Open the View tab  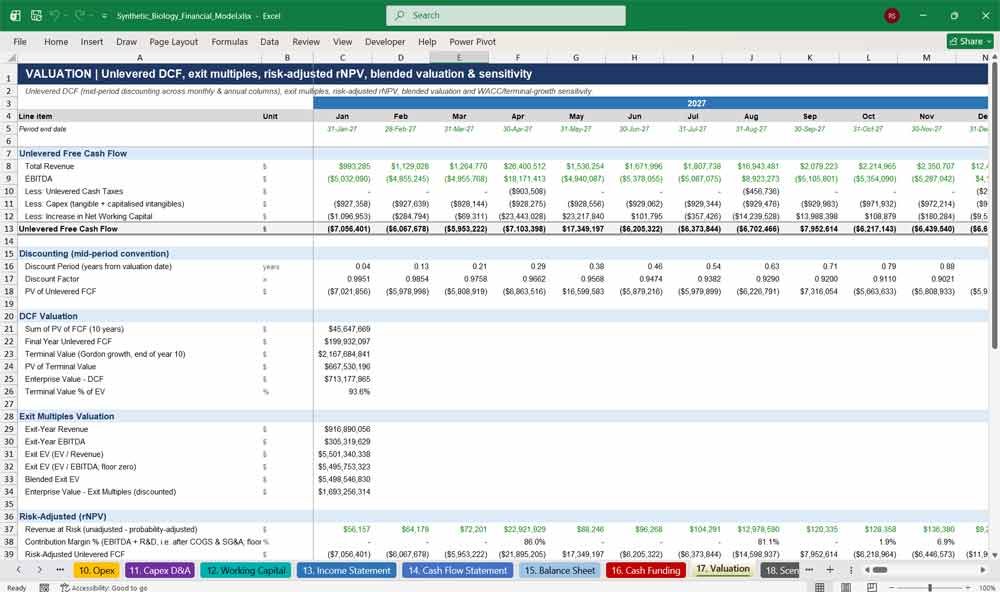pos(342,41)
